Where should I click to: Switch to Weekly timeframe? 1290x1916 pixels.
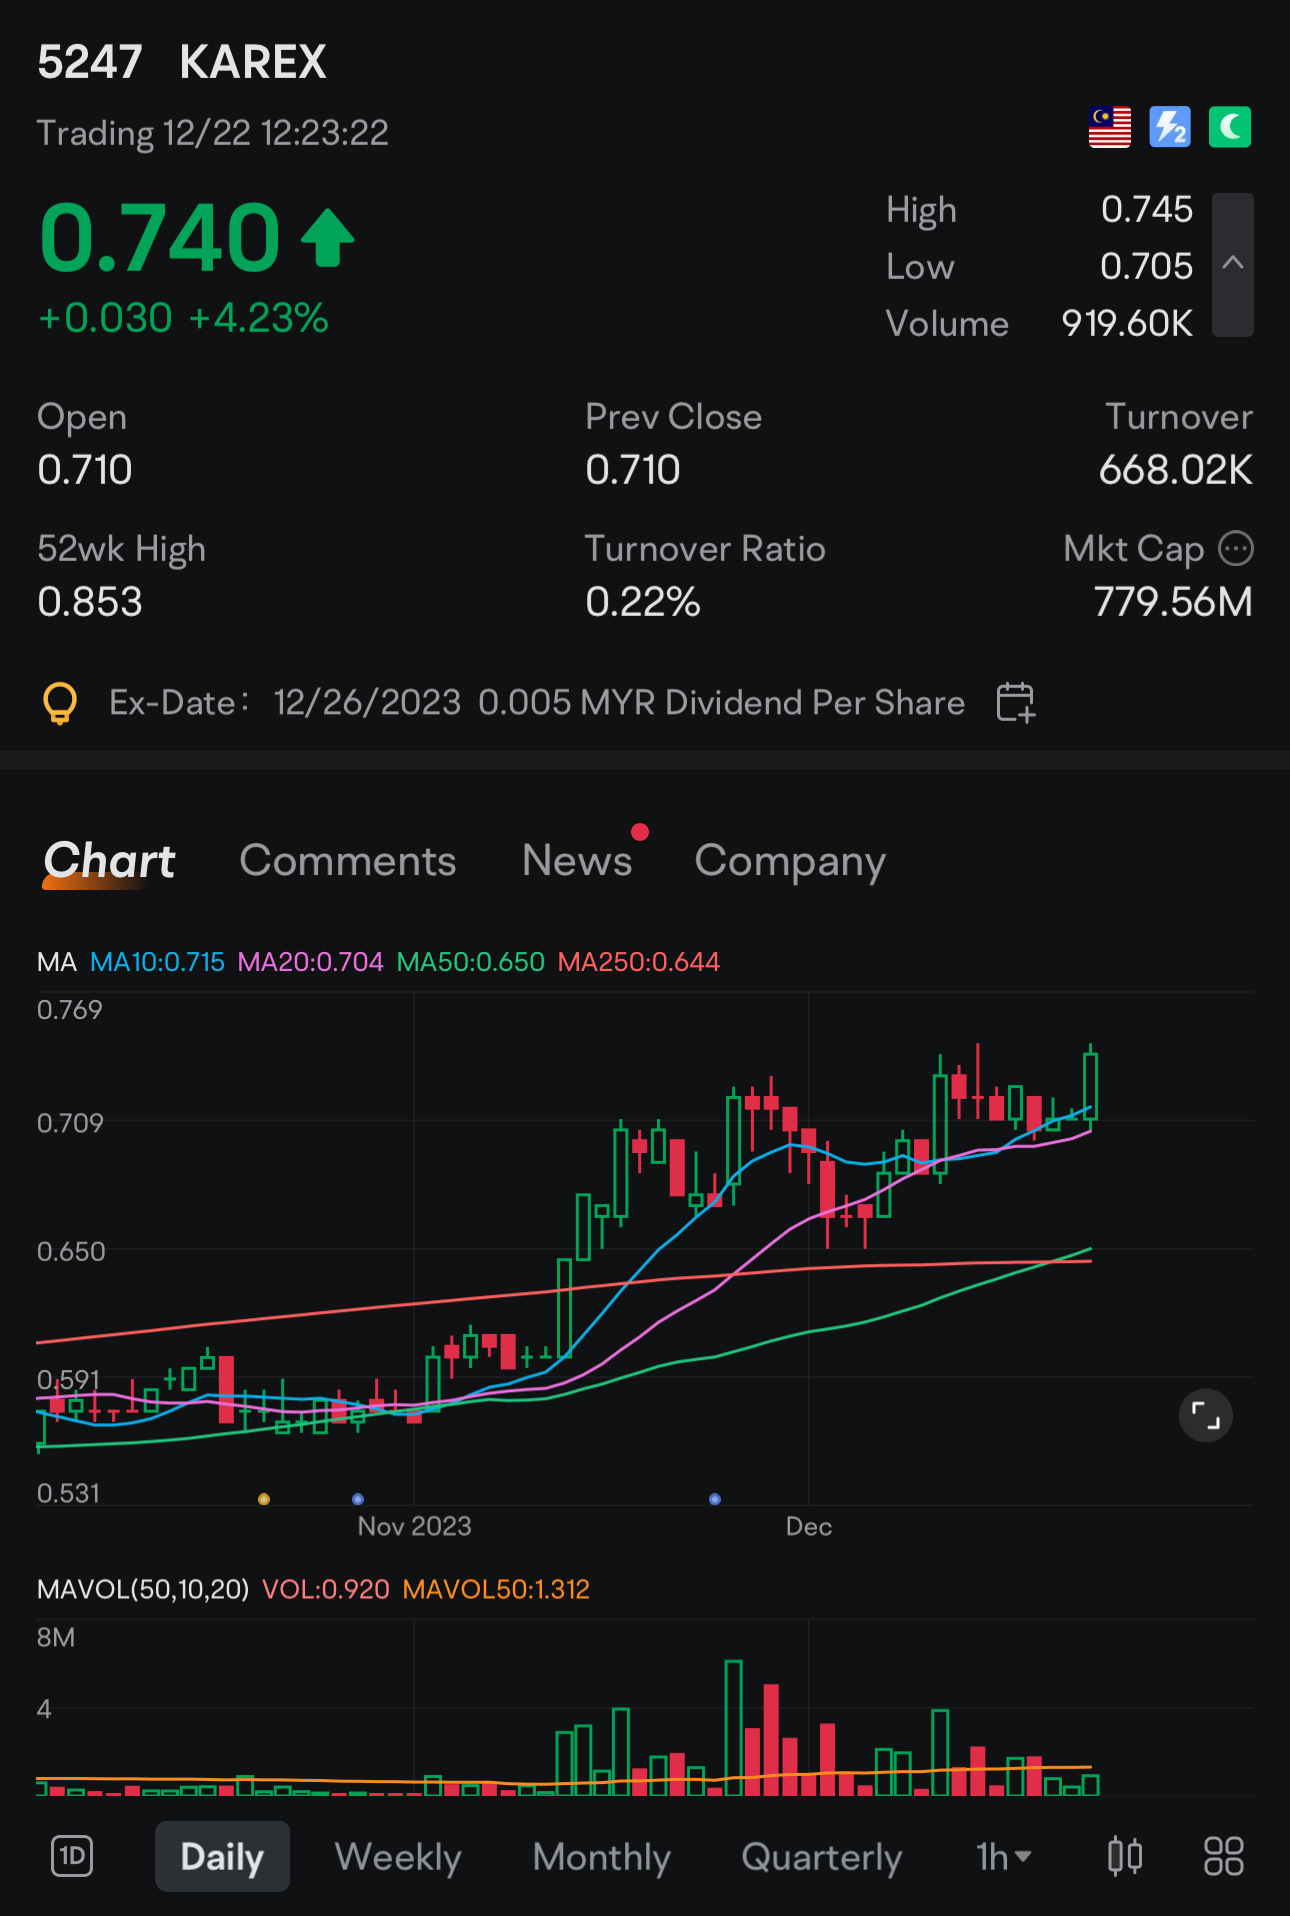[398, 1857]
